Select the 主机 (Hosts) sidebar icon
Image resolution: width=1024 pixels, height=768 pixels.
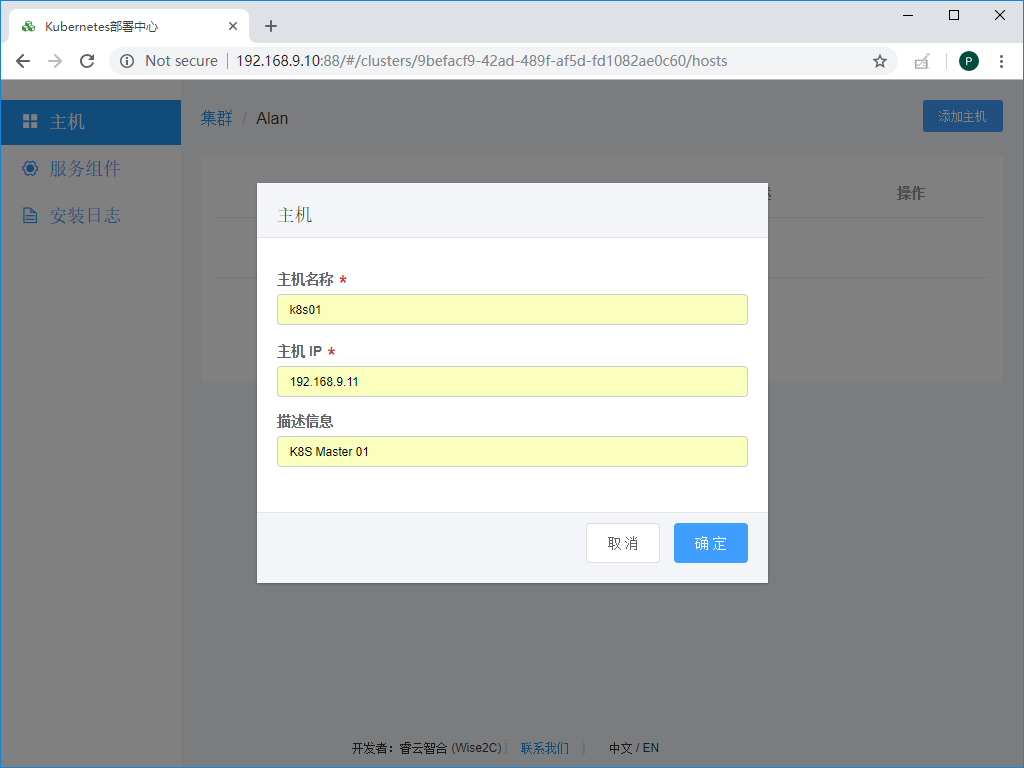point(30,122)
